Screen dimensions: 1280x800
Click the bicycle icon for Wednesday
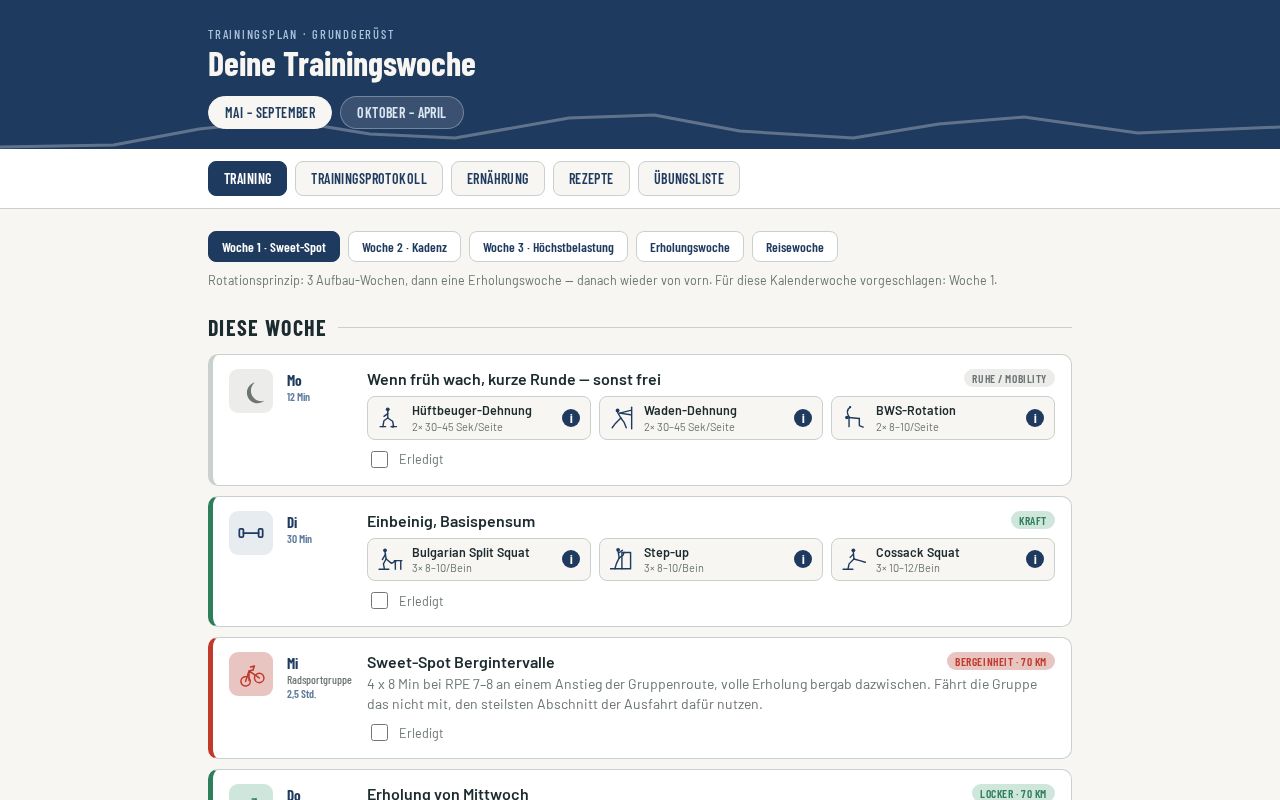tap(251, 674)
